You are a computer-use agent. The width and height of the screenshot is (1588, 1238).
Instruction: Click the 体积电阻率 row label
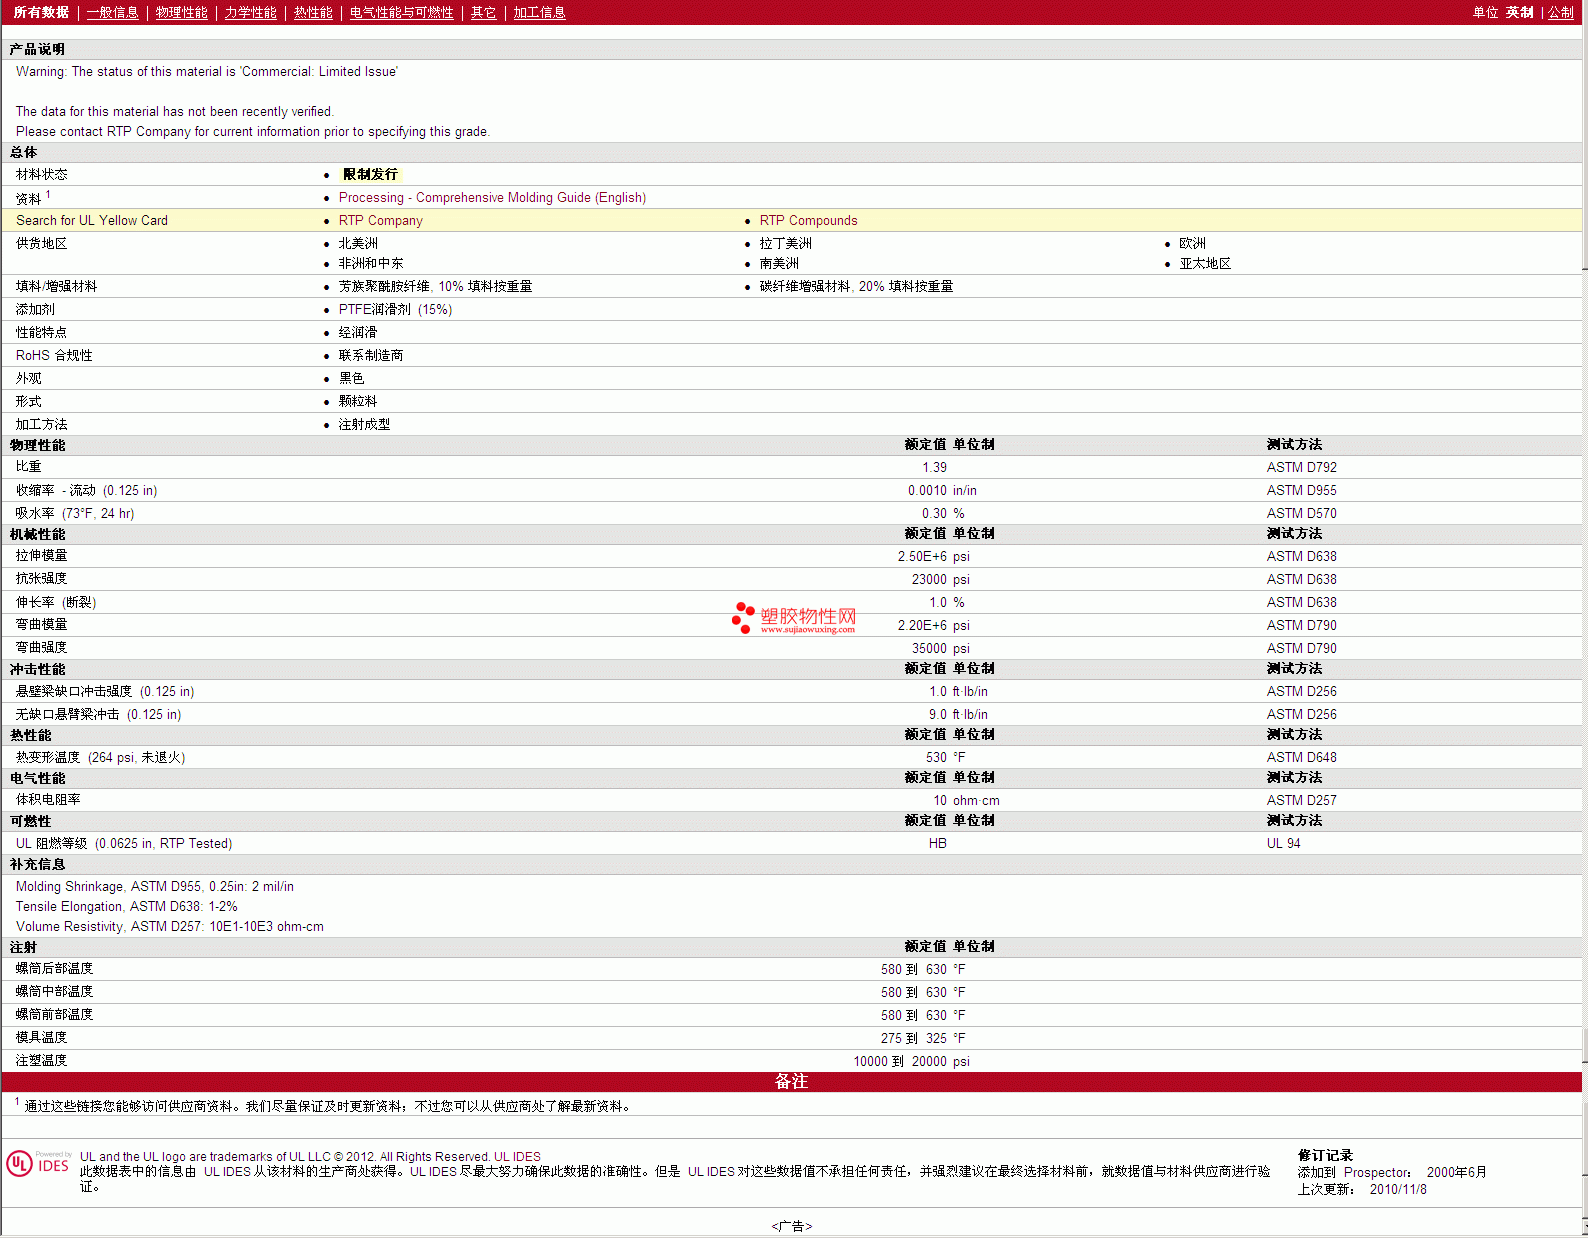[48, 800]
